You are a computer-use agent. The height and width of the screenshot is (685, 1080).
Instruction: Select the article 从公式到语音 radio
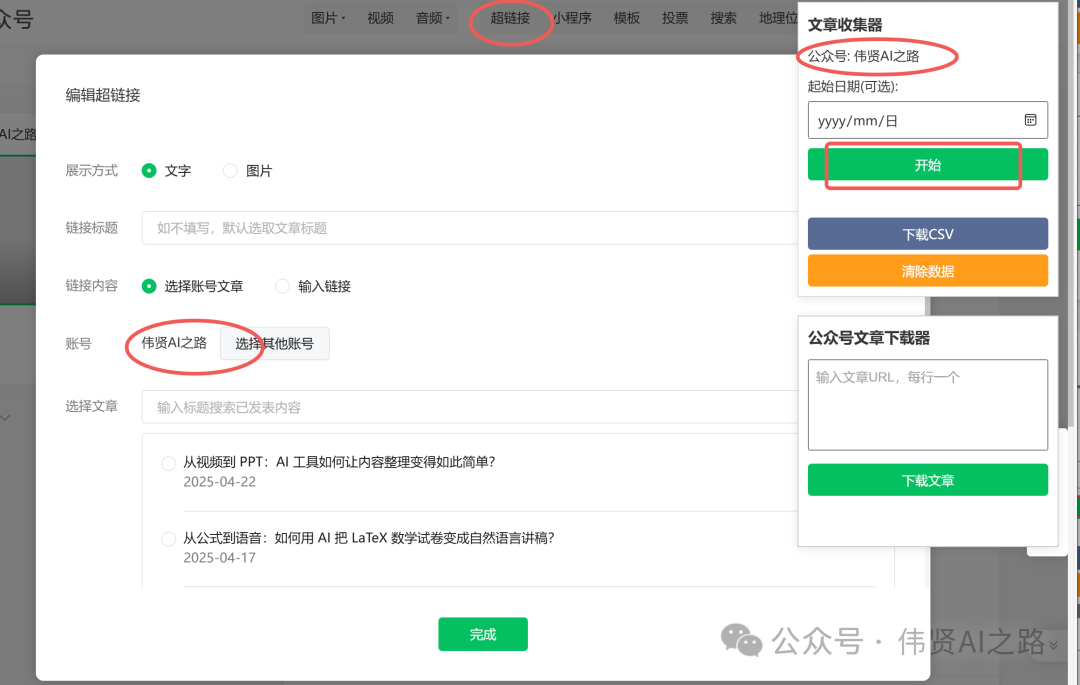tap(168, 539)
